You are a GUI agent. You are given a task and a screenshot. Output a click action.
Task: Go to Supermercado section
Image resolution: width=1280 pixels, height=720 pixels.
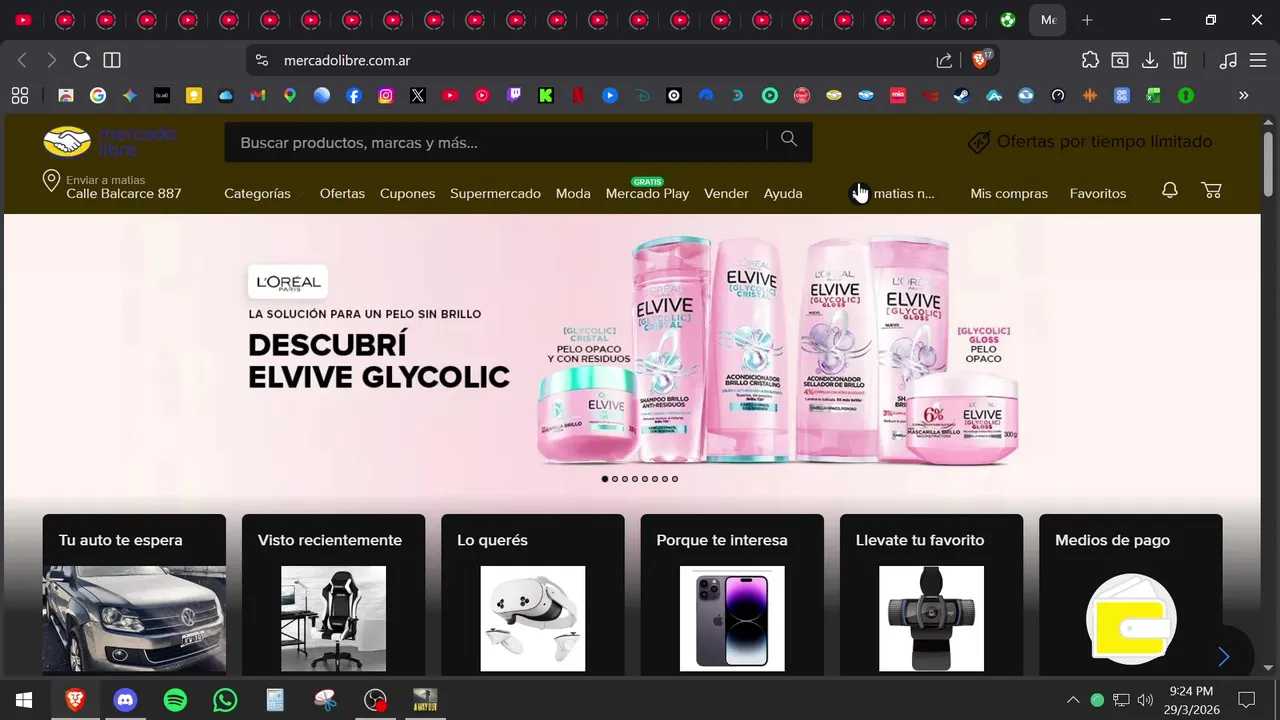(495, 193)
